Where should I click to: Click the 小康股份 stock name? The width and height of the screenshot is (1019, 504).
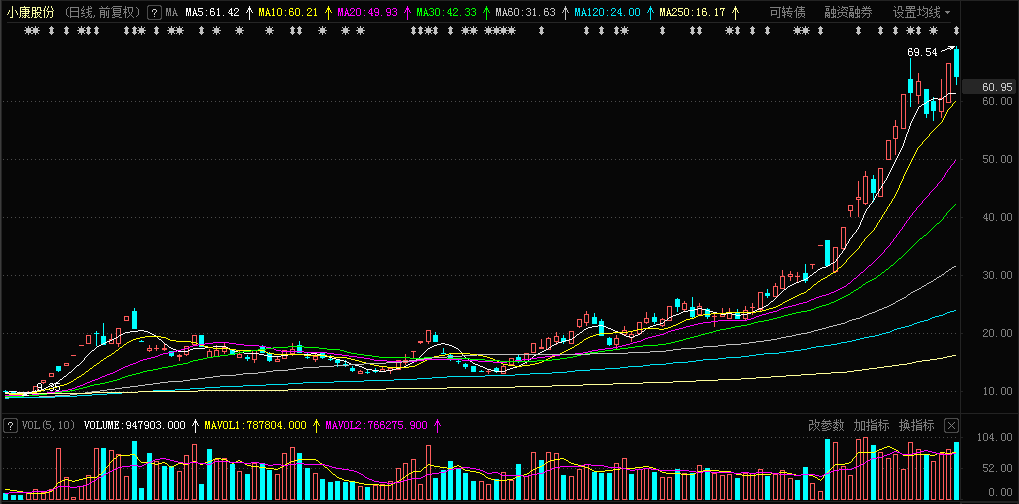[30, 13]
